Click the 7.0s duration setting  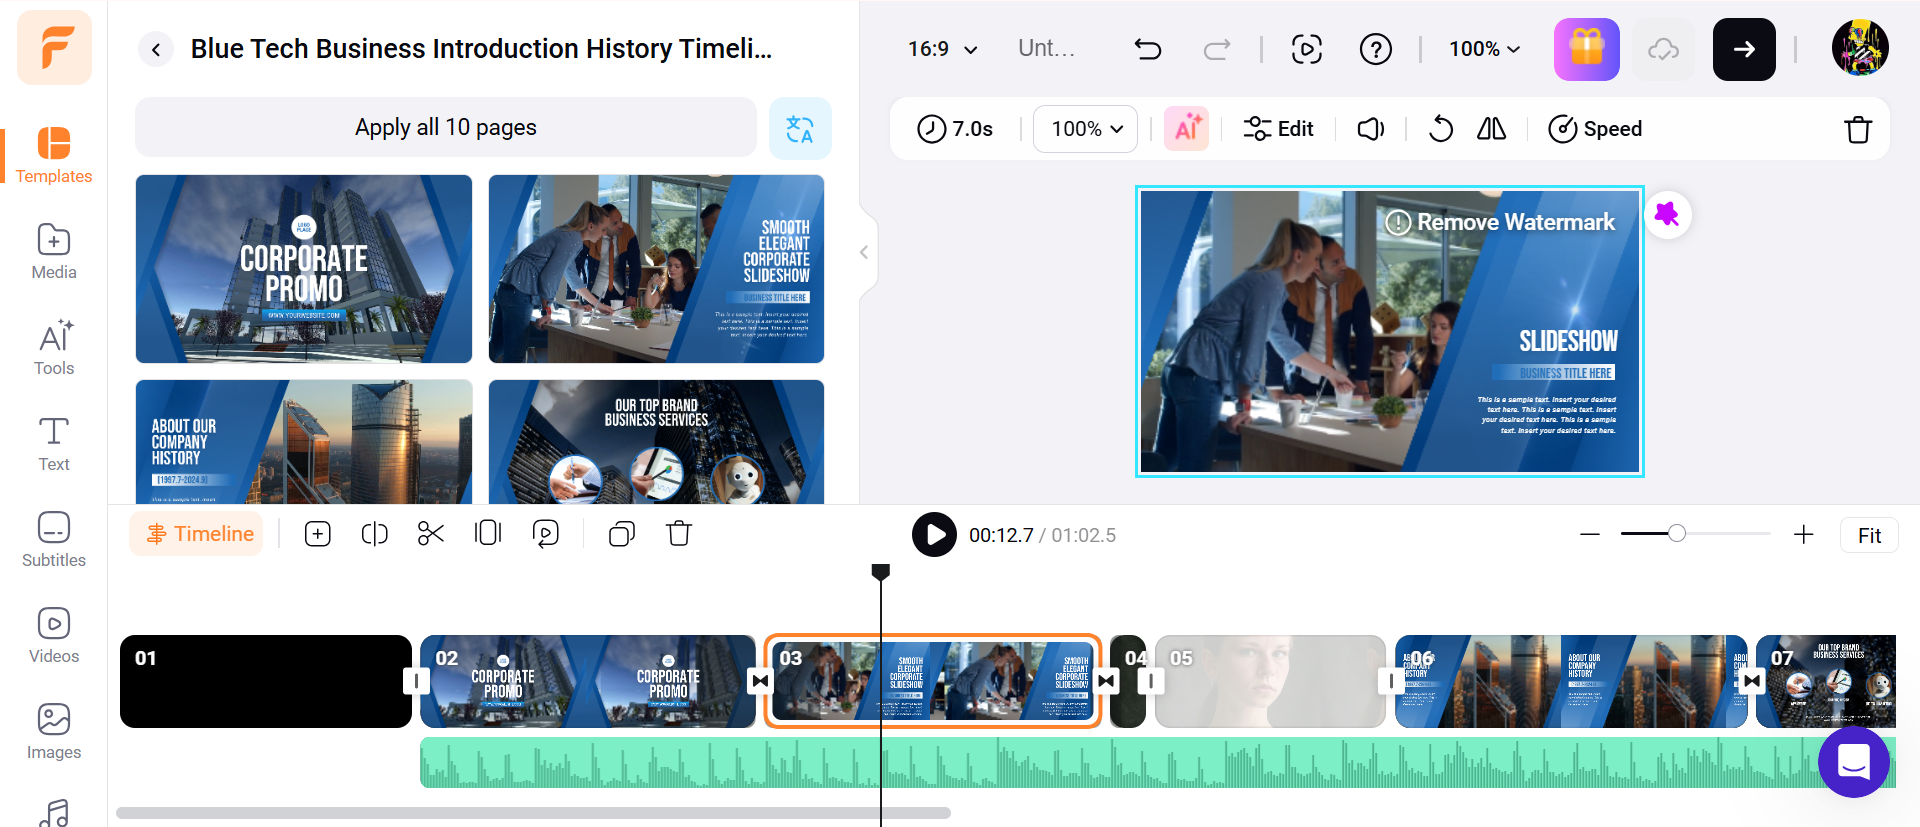click(x=955, y=129)
